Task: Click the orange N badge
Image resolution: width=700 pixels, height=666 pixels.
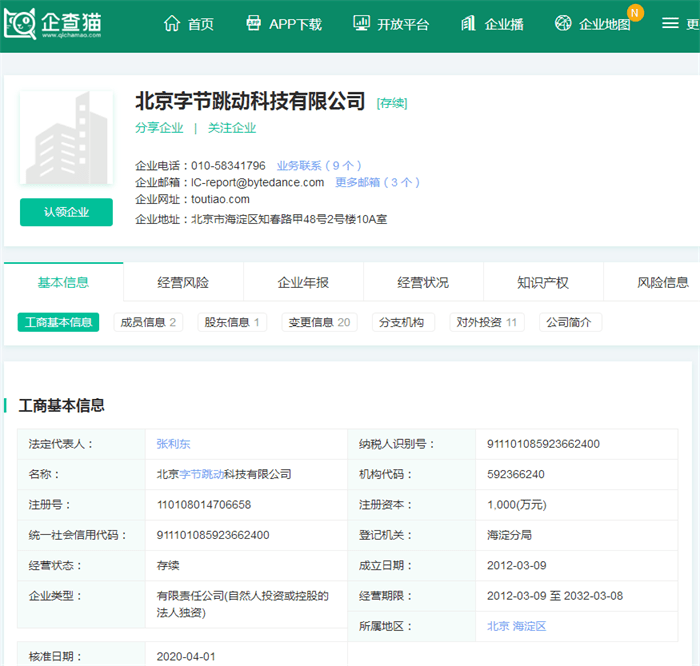Action: point(635,12)
